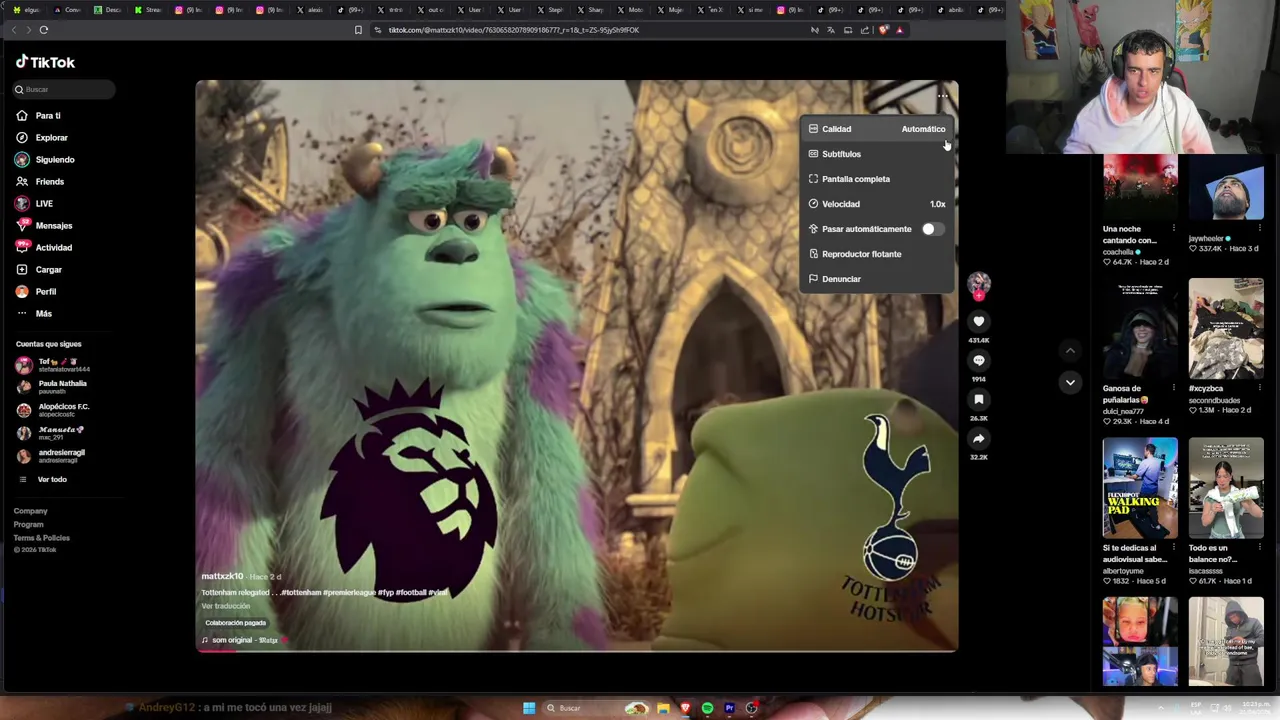Image resolution: width=1280 pixels, height=720 pixels.
Task: Click the #tottenham hashtag in caption
Action: tap(301, 592)
